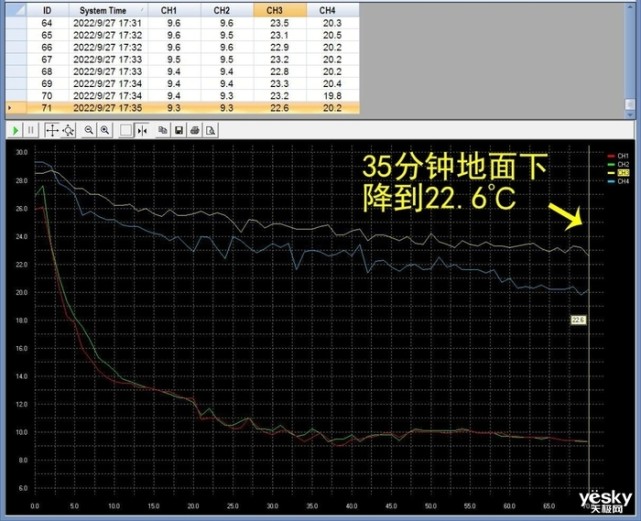Click CH4 value 20.5 in row 65
This screenshot has height=521, width=641.
(x=332, y=35)
